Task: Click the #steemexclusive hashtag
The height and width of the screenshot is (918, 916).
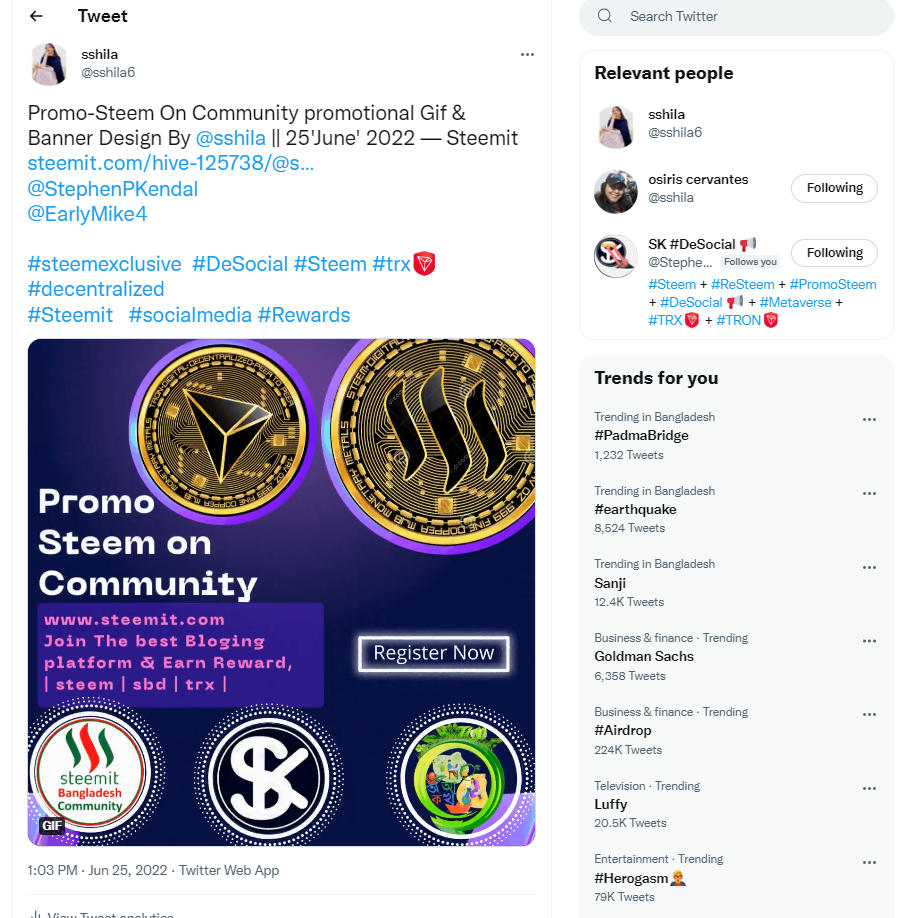Action: pos(104,264)
